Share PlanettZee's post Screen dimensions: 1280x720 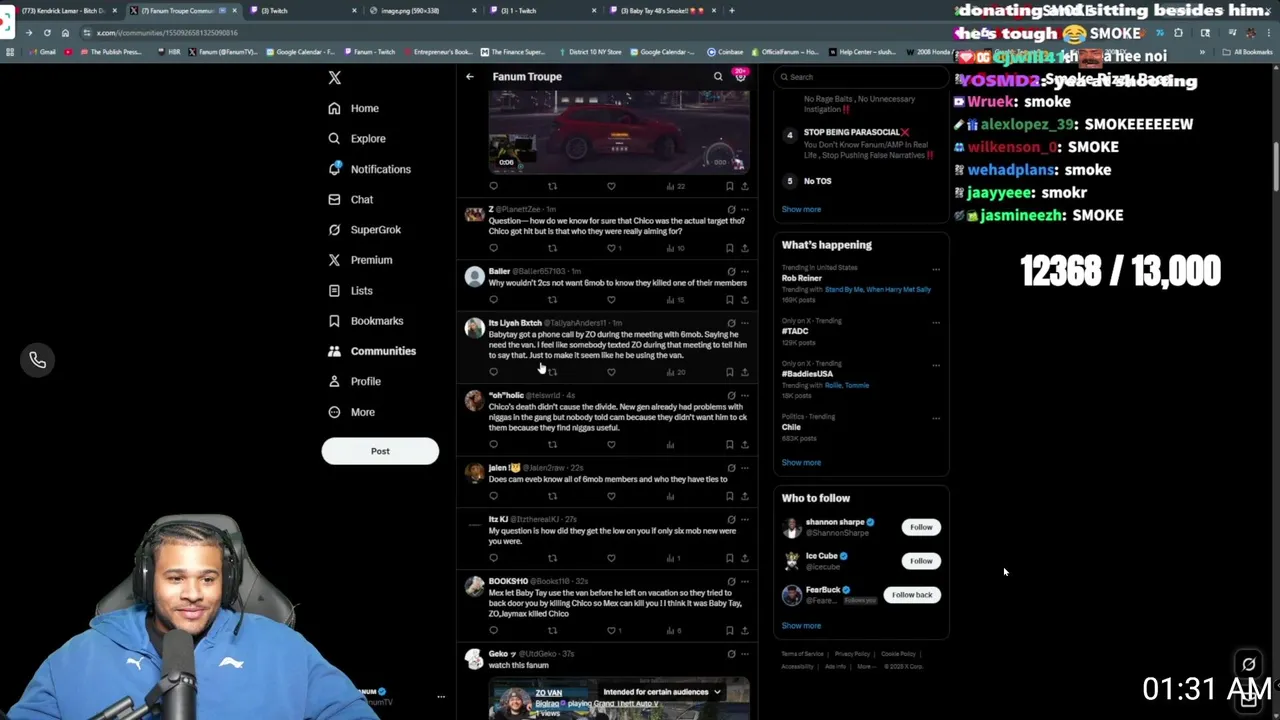744,248
